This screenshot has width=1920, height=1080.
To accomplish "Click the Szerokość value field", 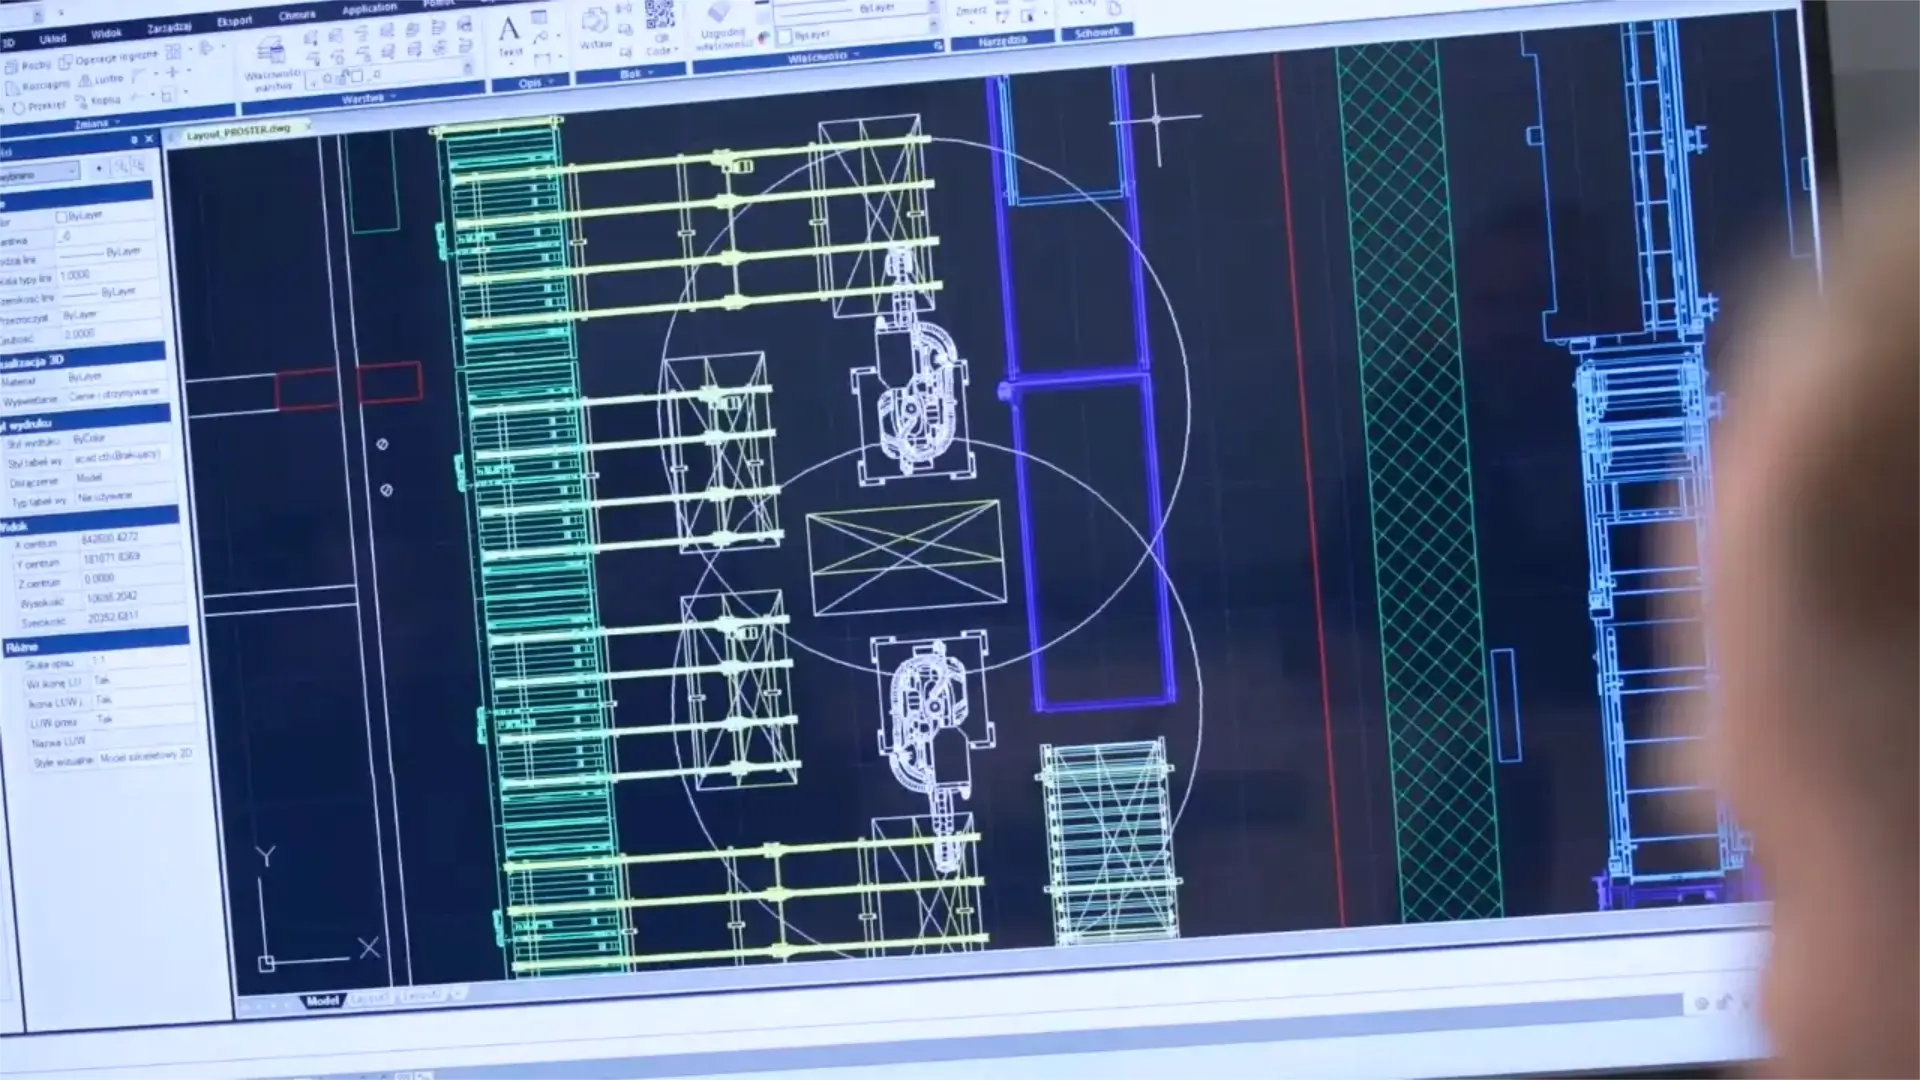I will click(135, 617).
